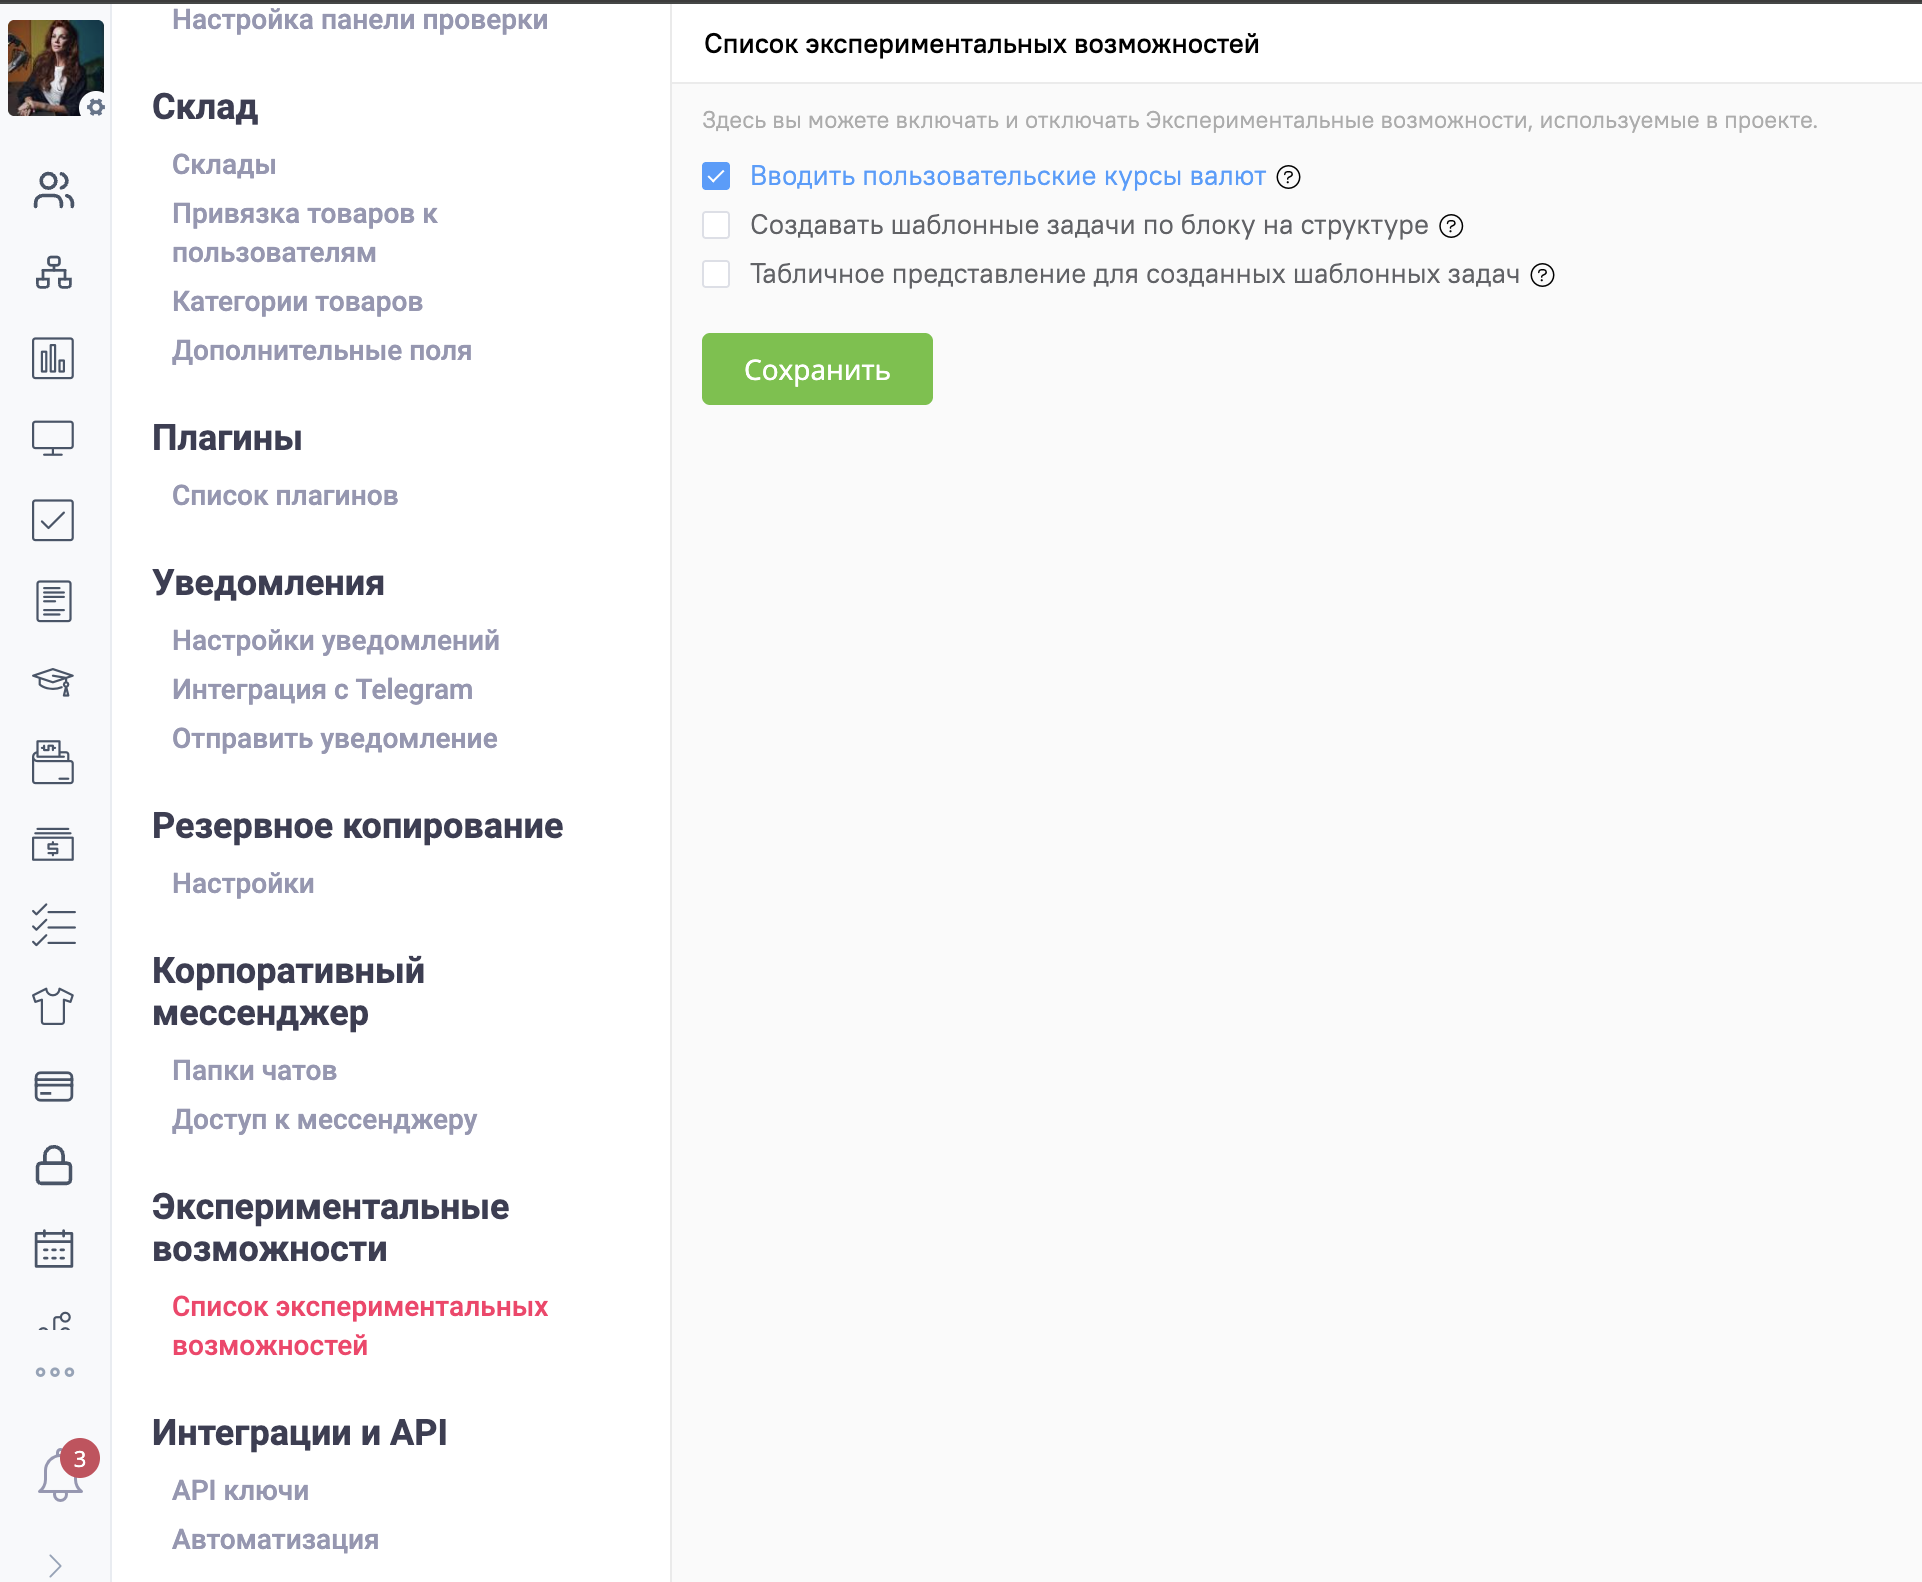
Task: Click the cash register wallet icon
Action: coord(53,762)
